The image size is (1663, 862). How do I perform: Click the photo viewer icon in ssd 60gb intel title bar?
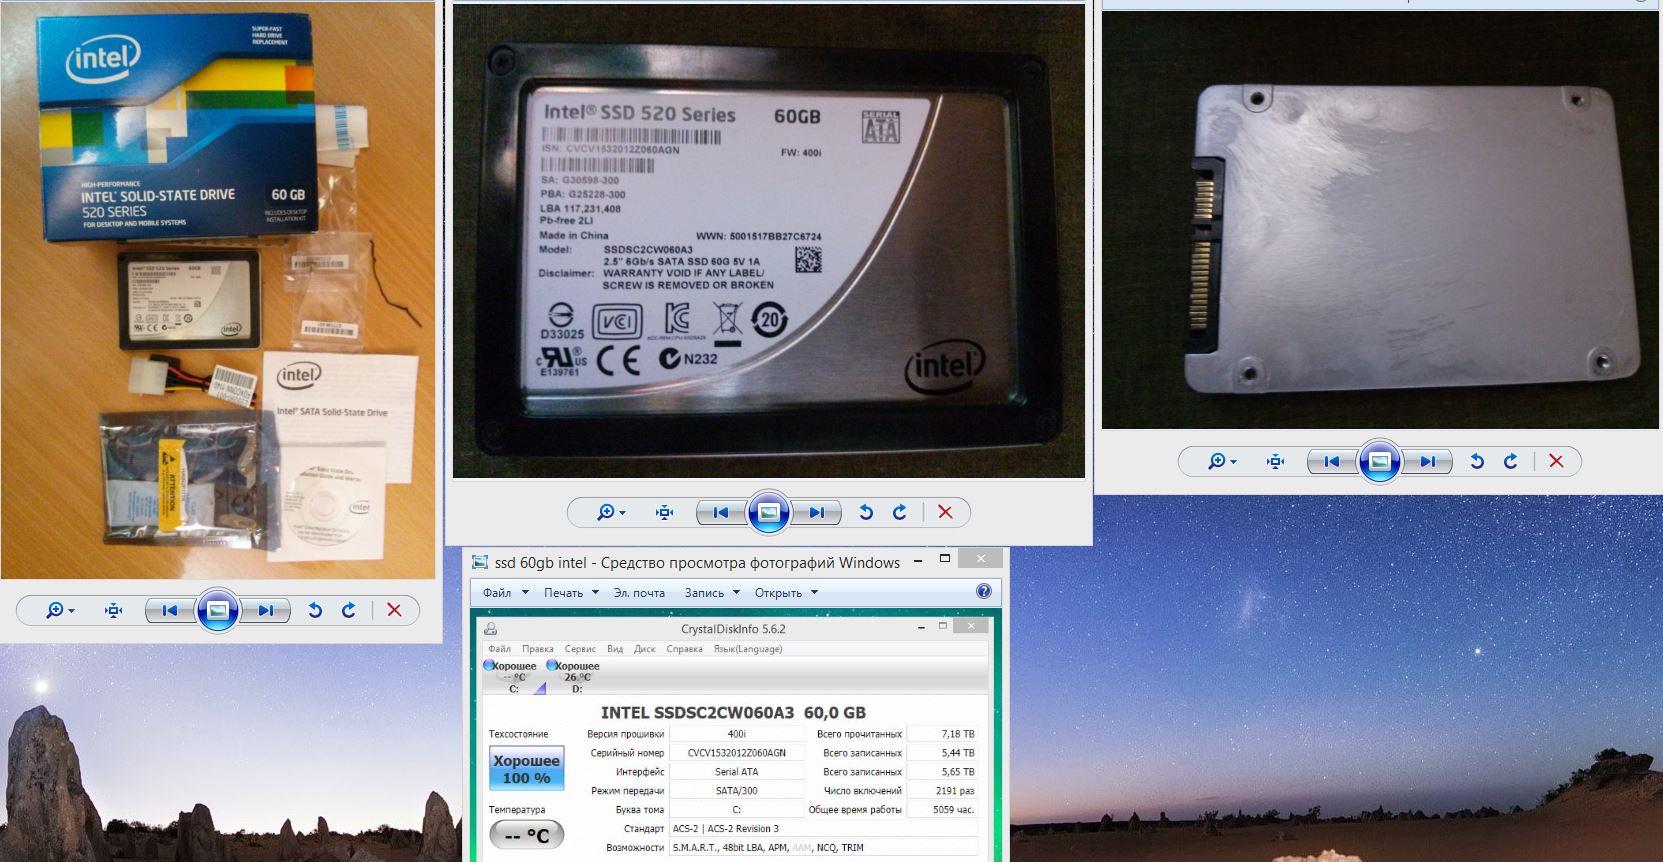[x=480, y=562]
